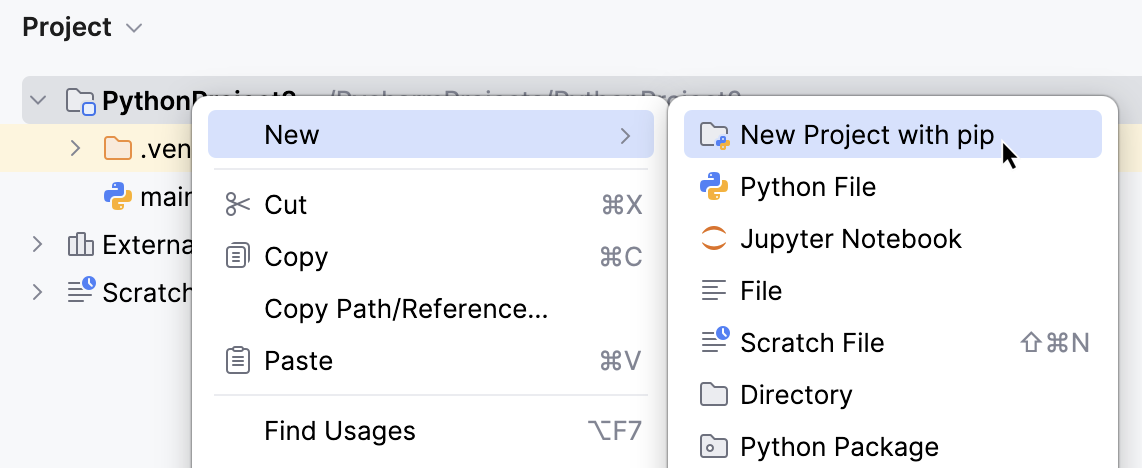Click the Python File logo icon
Viewport: 1142px width, 468px height.
click(714, 187)
